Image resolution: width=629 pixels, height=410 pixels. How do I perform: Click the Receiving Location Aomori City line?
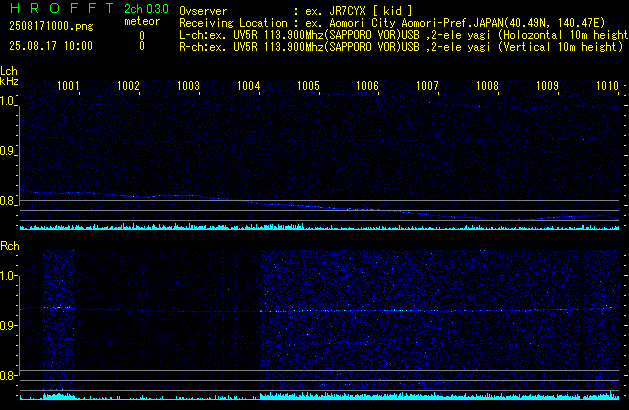coord(392,23)
